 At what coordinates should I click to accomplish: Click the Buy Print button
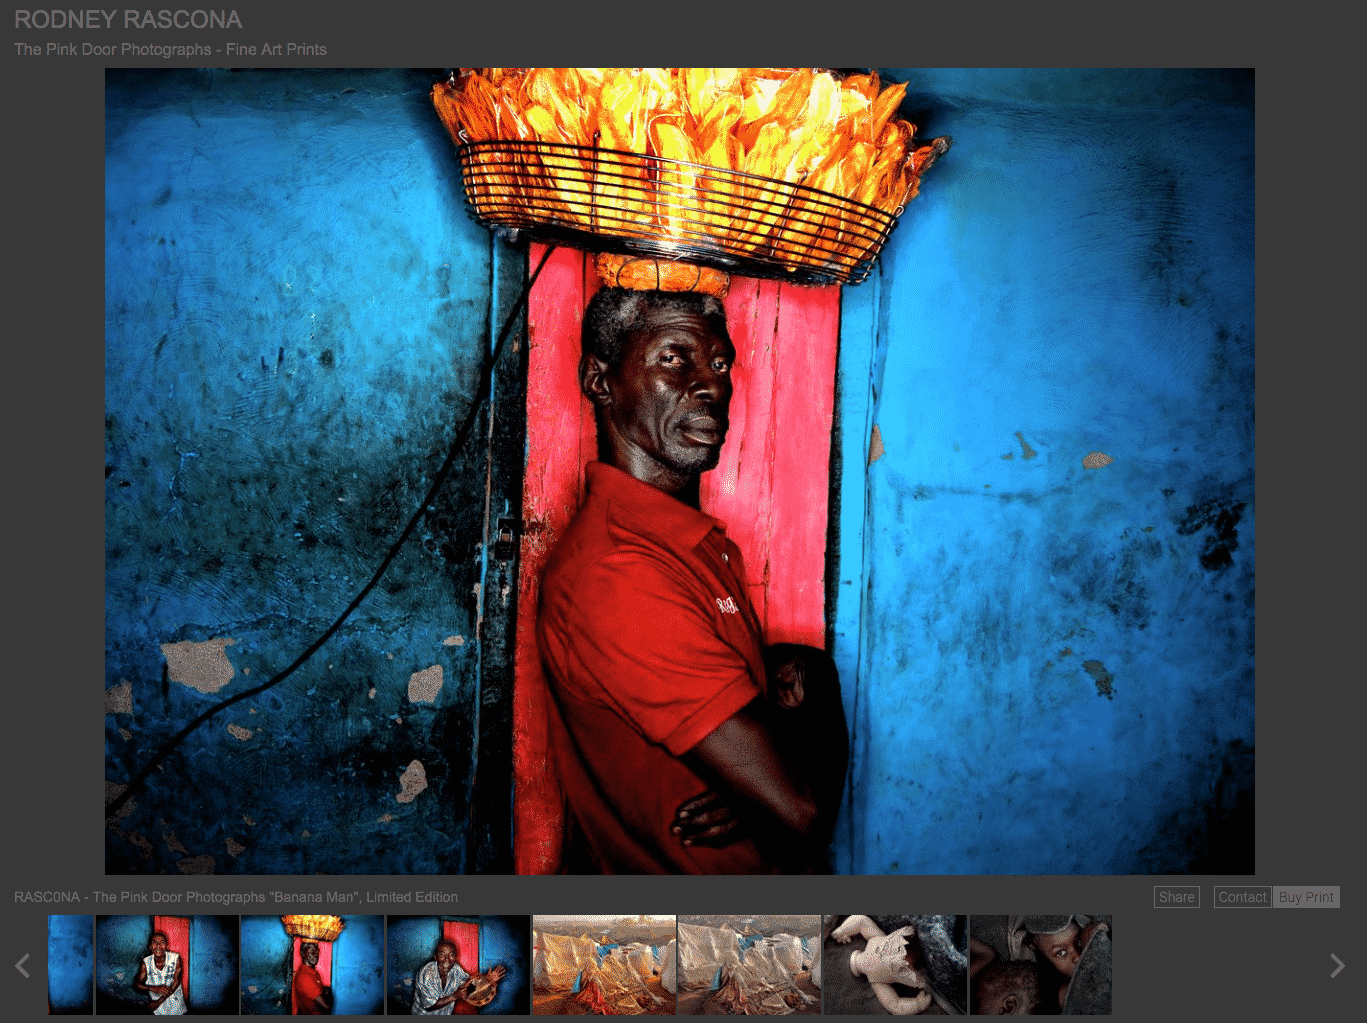[1306, 897]
